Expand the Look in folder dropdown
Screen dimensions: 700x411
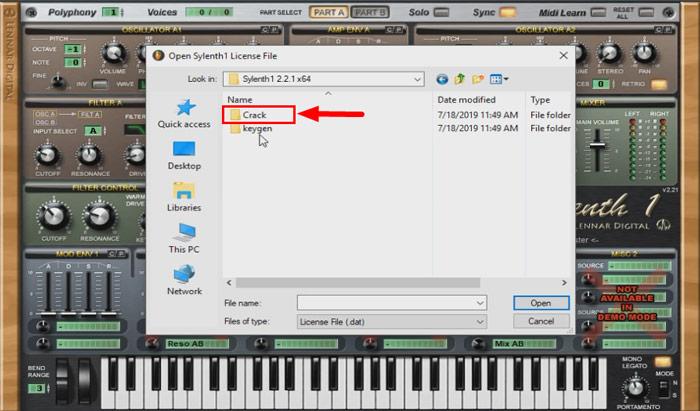[x=417, y=79]
